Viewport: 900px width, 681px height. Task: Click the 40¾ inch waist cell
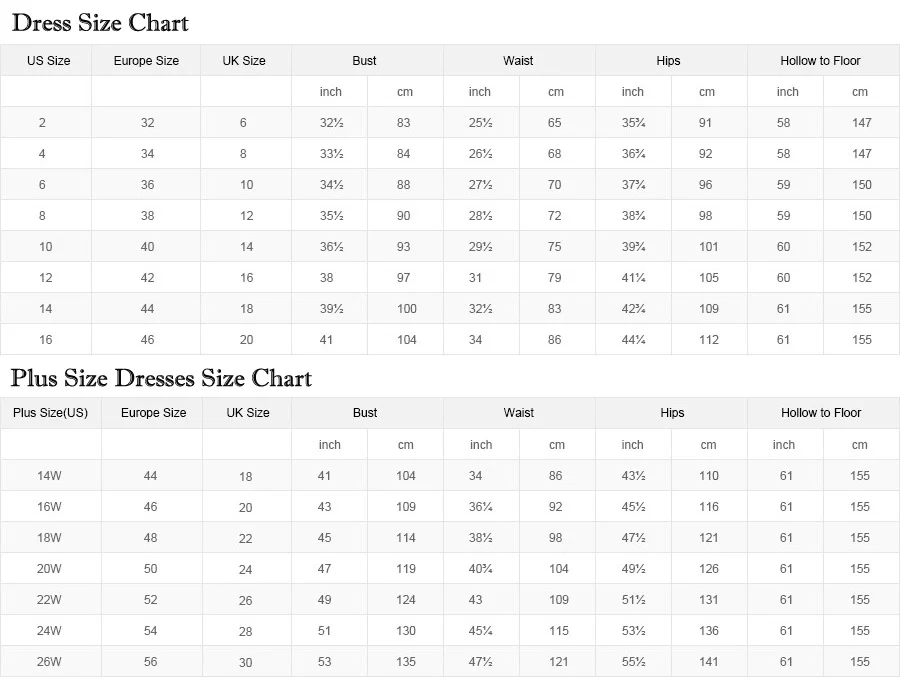(x=481, y=569)
